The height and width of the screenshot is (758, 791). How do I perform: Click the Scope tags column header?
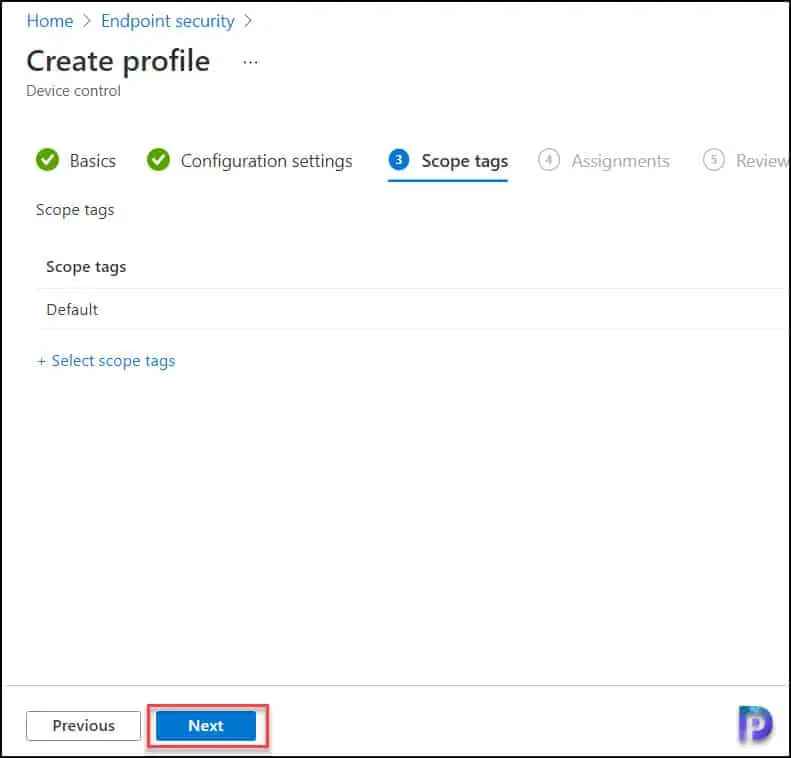click(86, 267)
